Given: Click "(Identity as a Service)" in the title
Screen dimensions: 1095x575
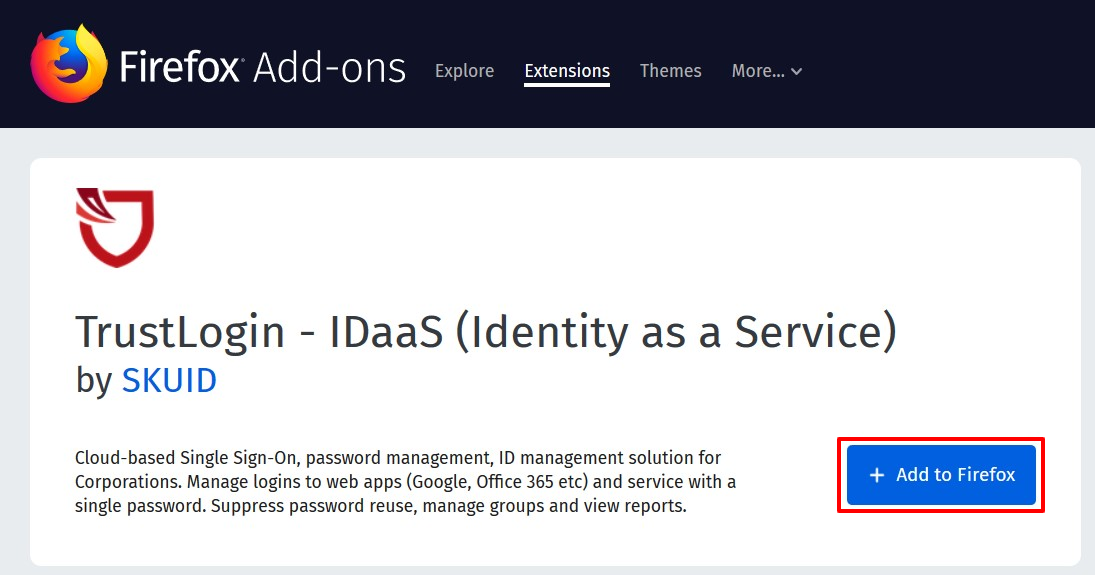Looking at the screenshot, I should [x=676, y=332].
